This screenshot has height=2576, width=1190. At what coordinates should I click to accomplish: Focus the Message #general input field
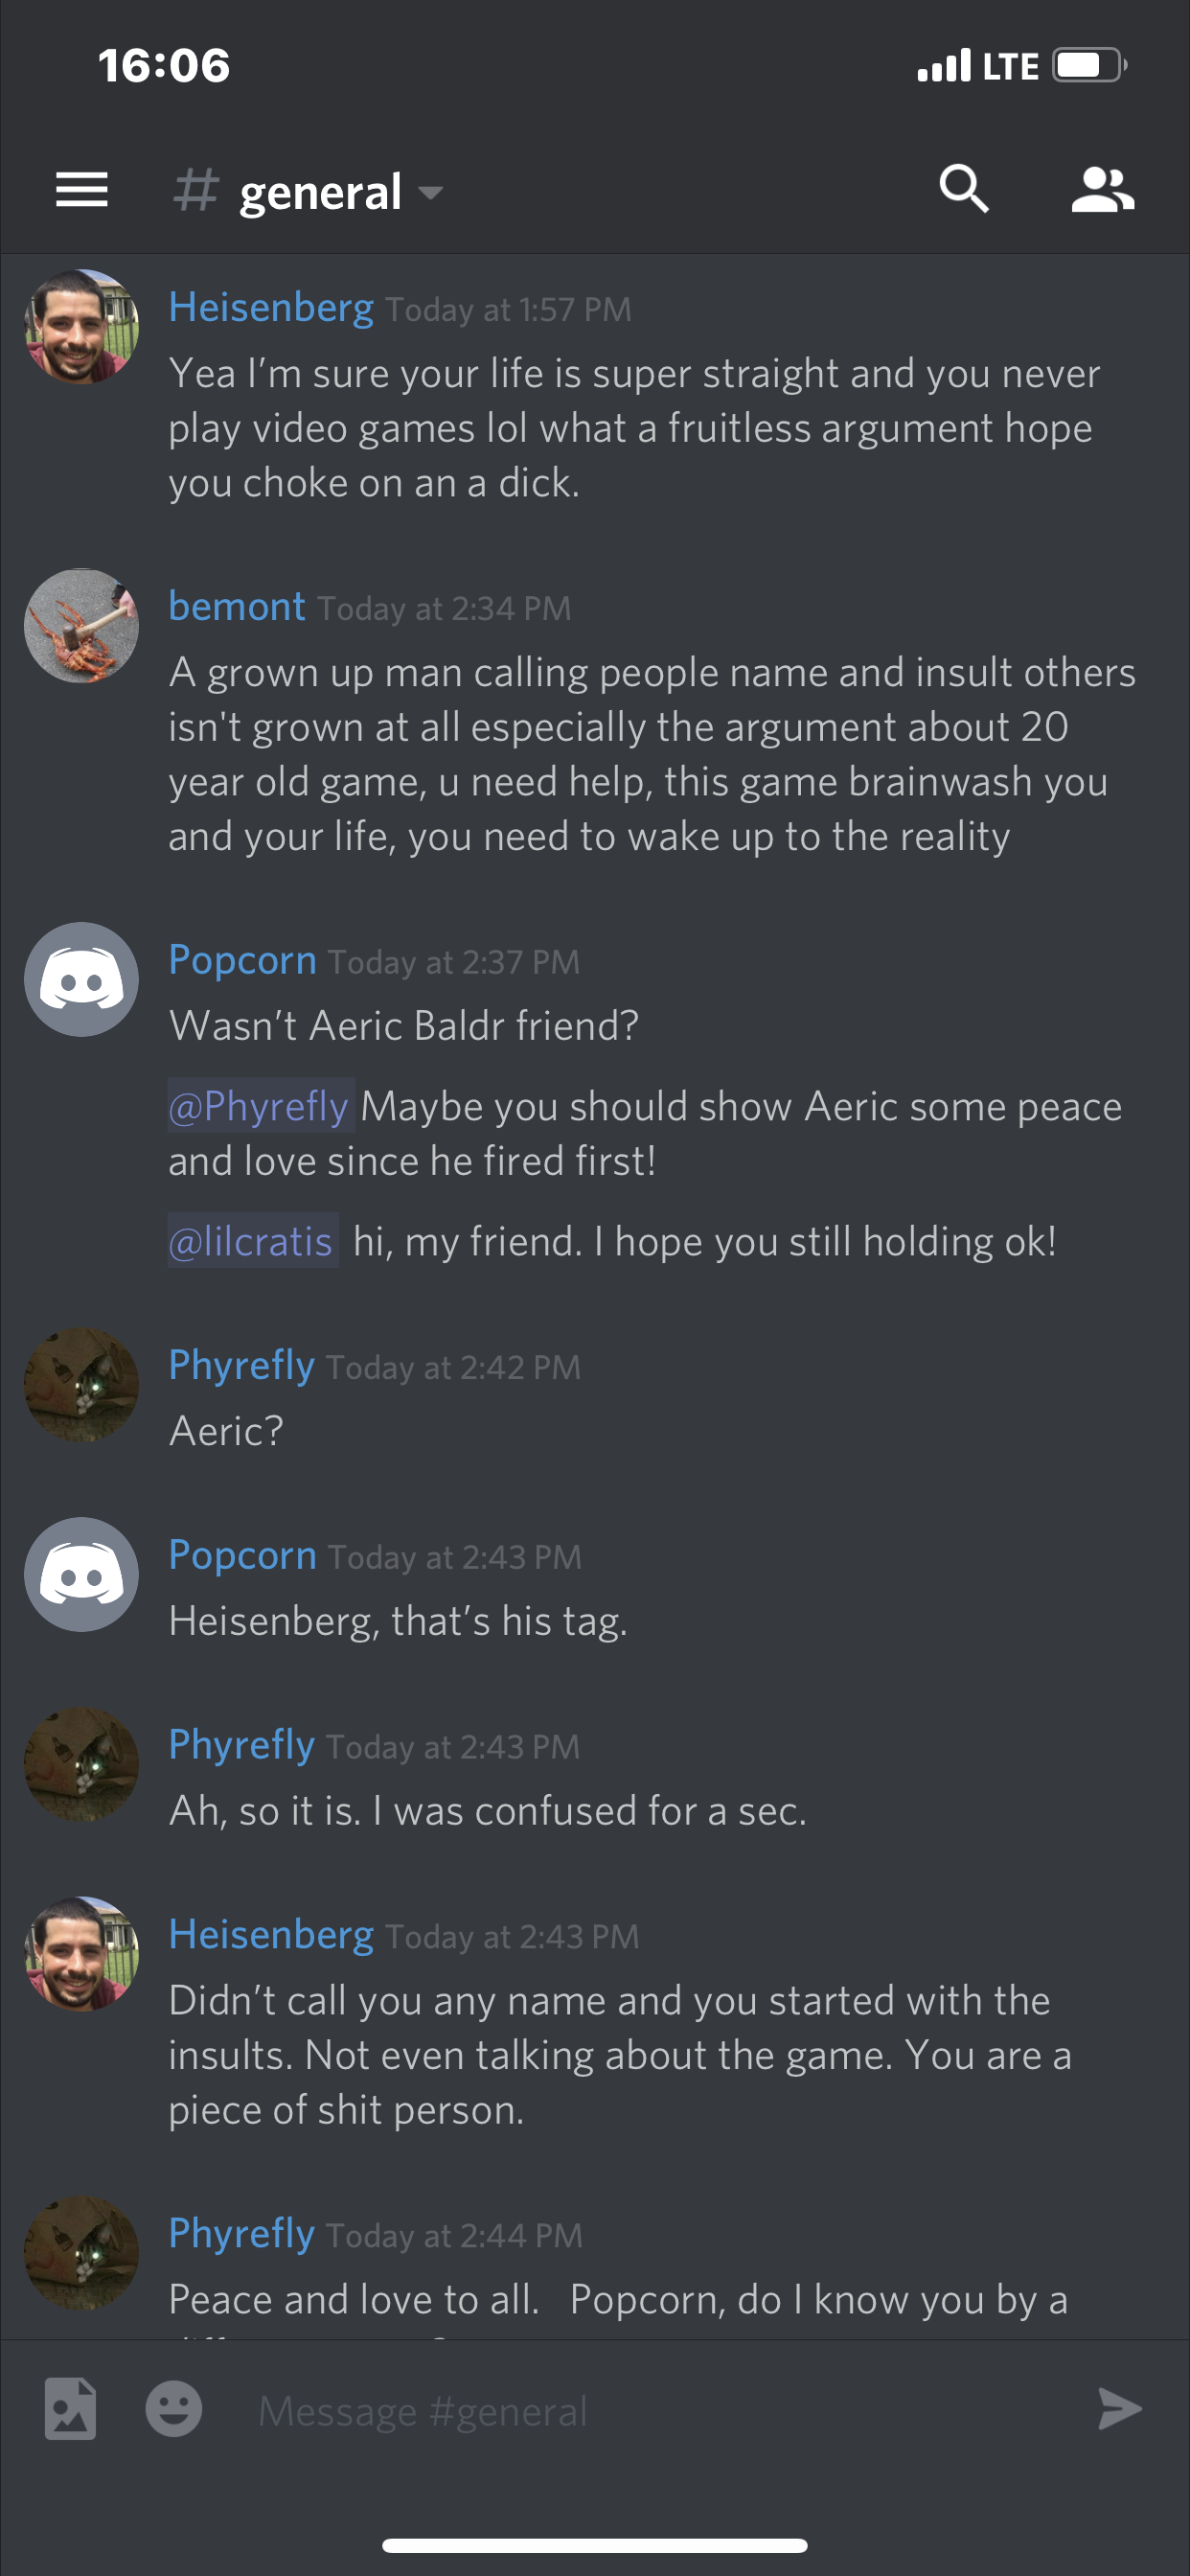(x=660, y=2411)
